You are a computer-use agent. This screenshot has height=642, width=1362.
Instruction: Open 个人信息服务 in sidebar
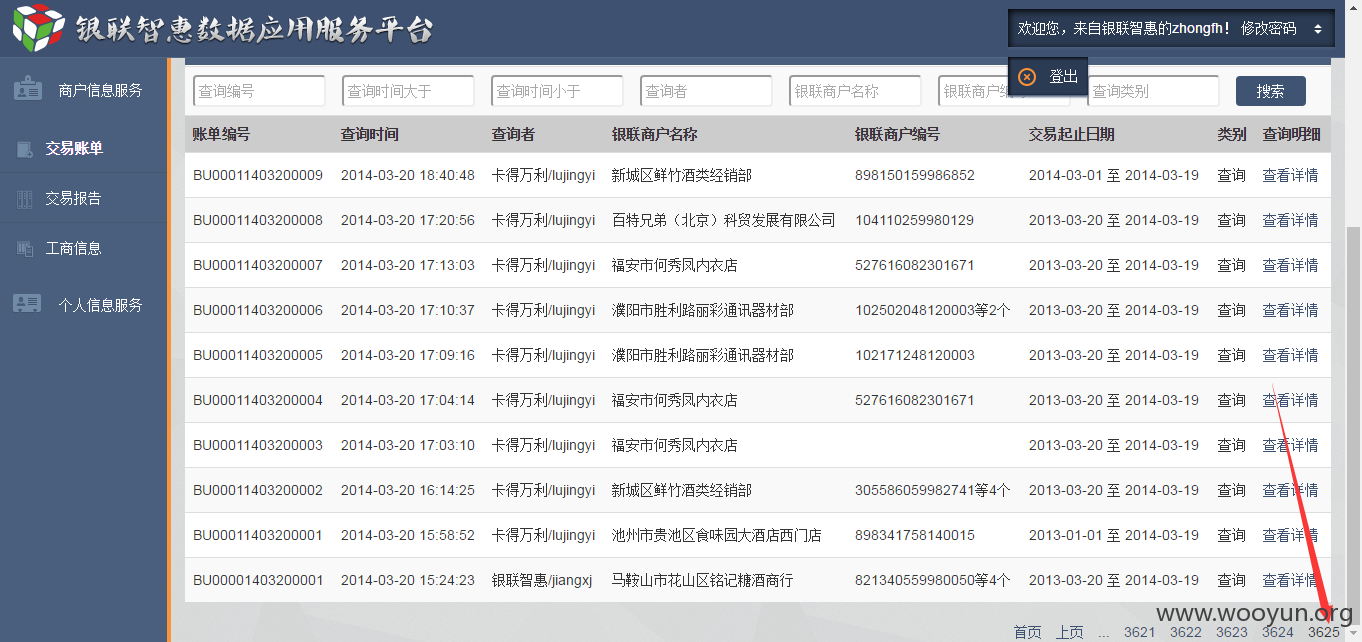(100, 305)
